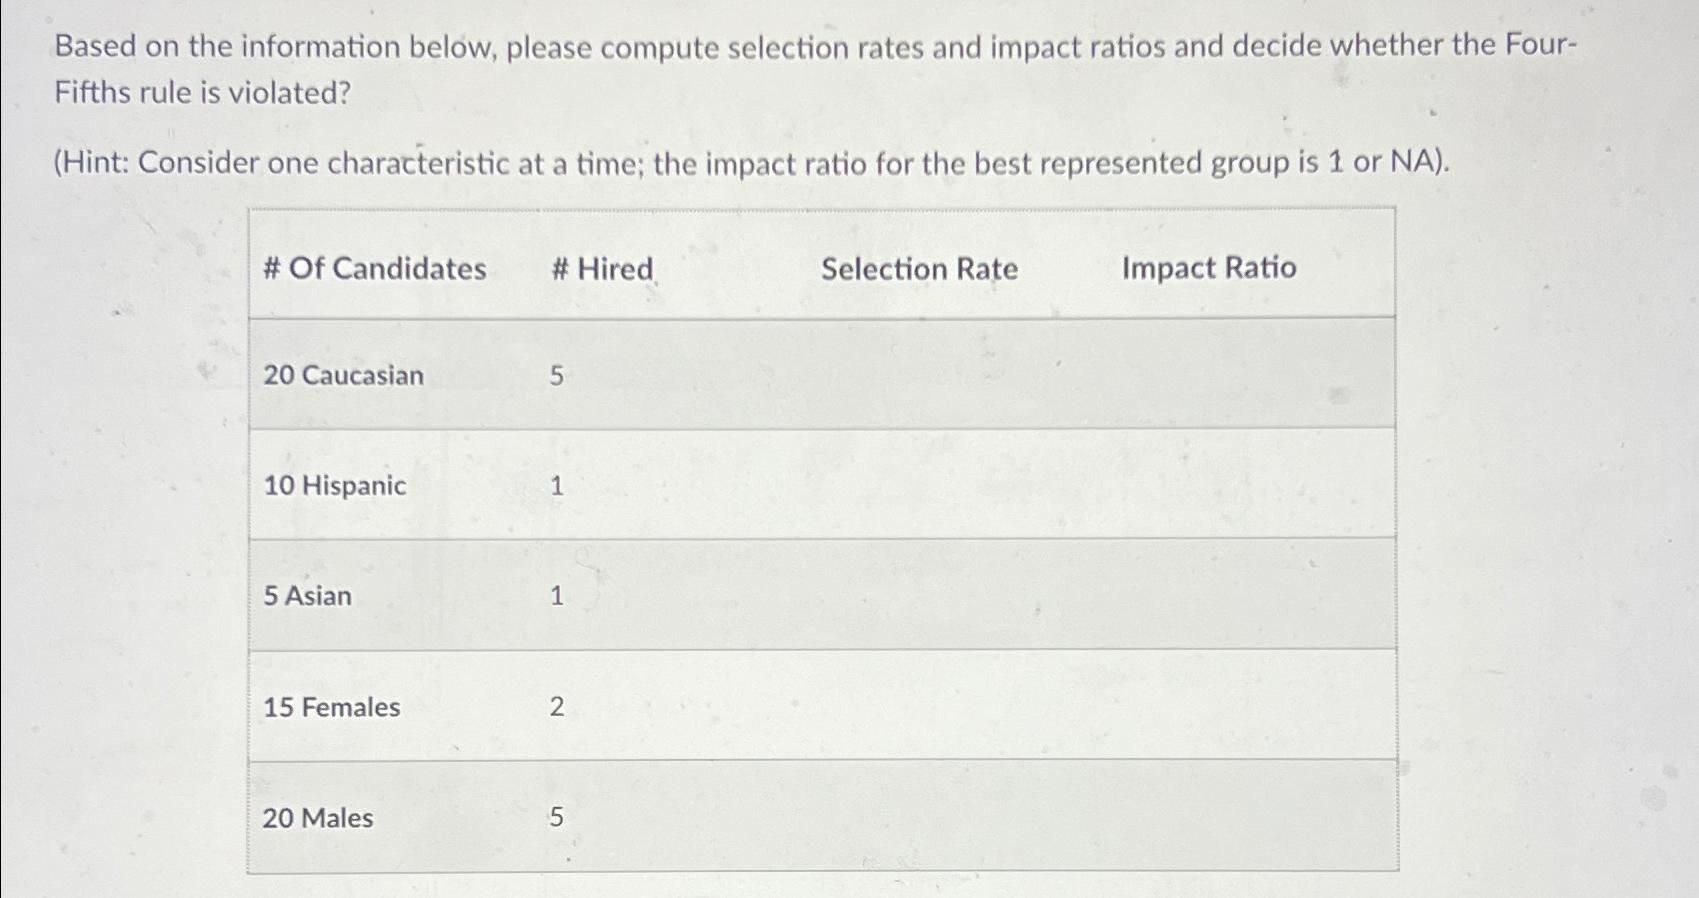Image resolution: width=1699 pixels, height=898 pixels.
Task: Click the '# Hired' column header
Action: (602, 269)
